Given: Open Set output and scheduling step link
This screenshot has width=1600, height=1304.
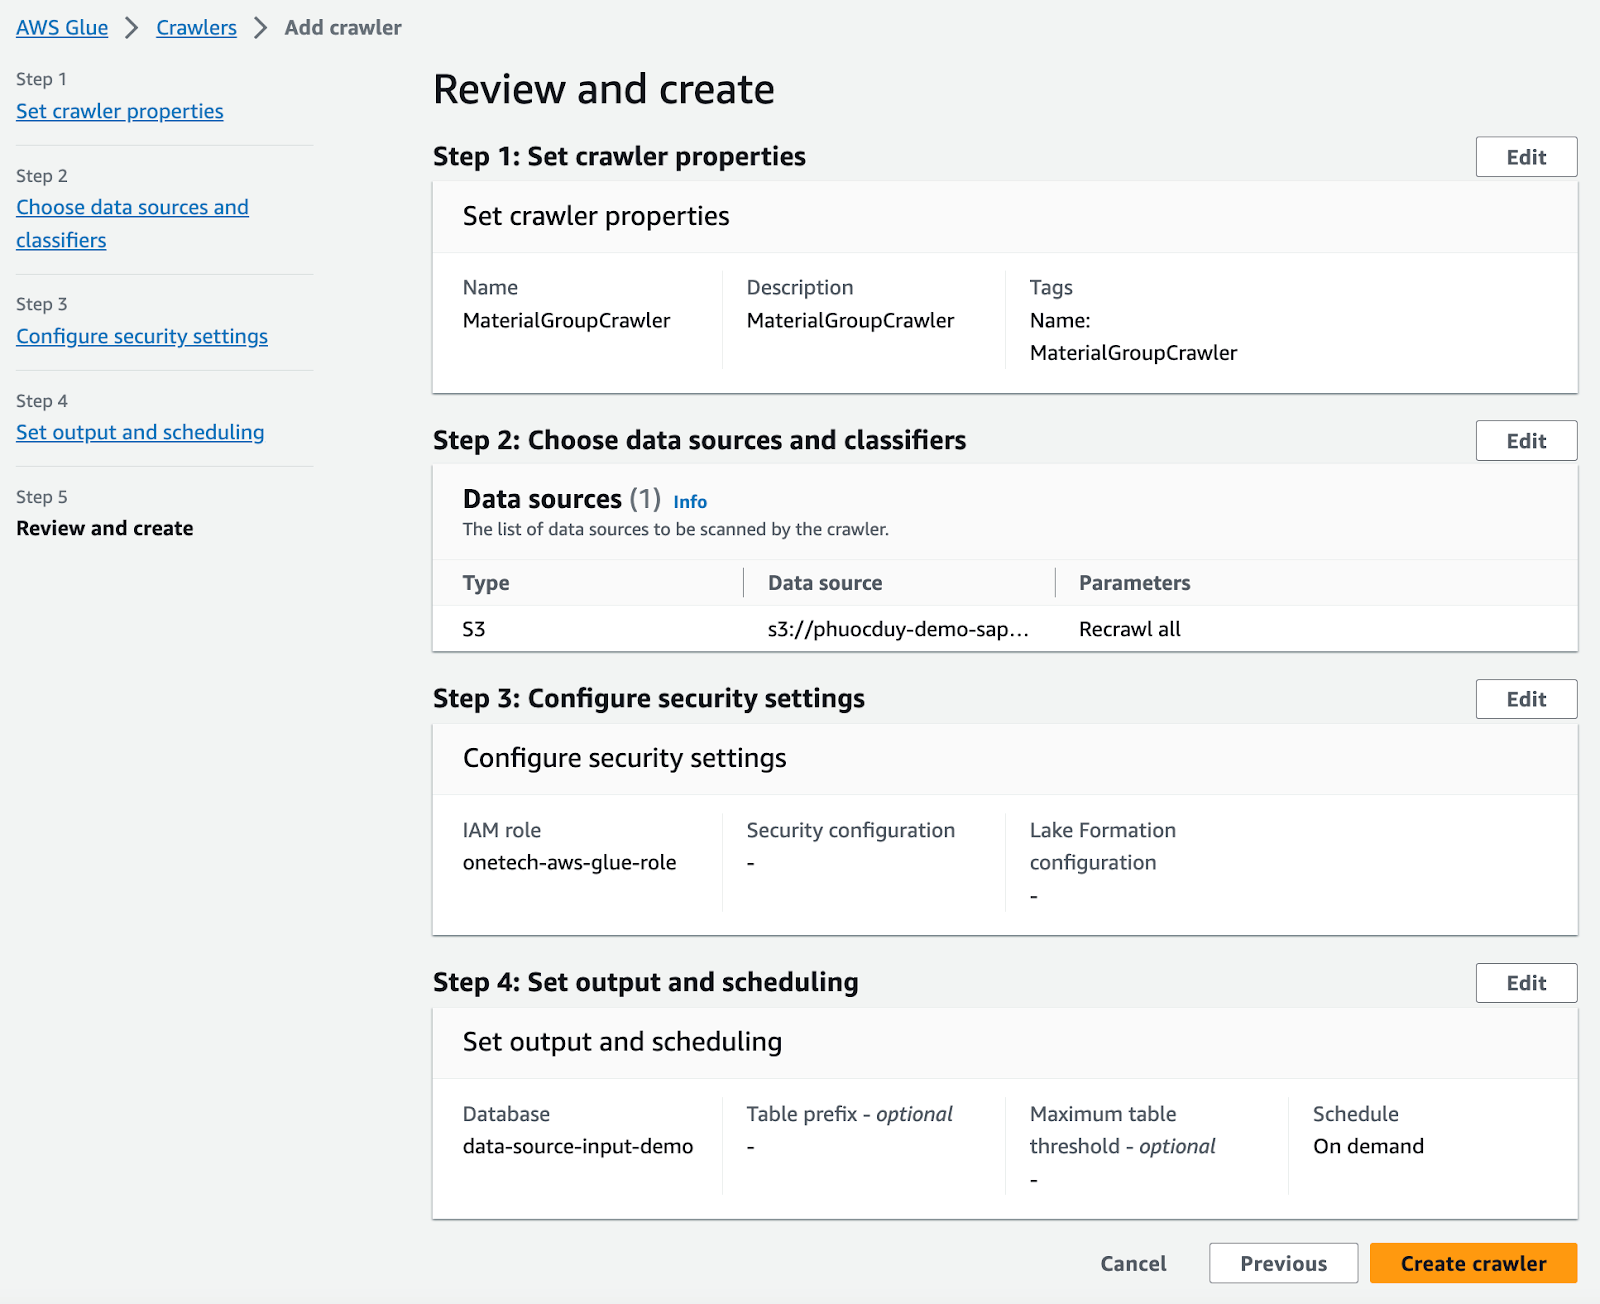Looking at the screenshot, I should pos(140,432).
